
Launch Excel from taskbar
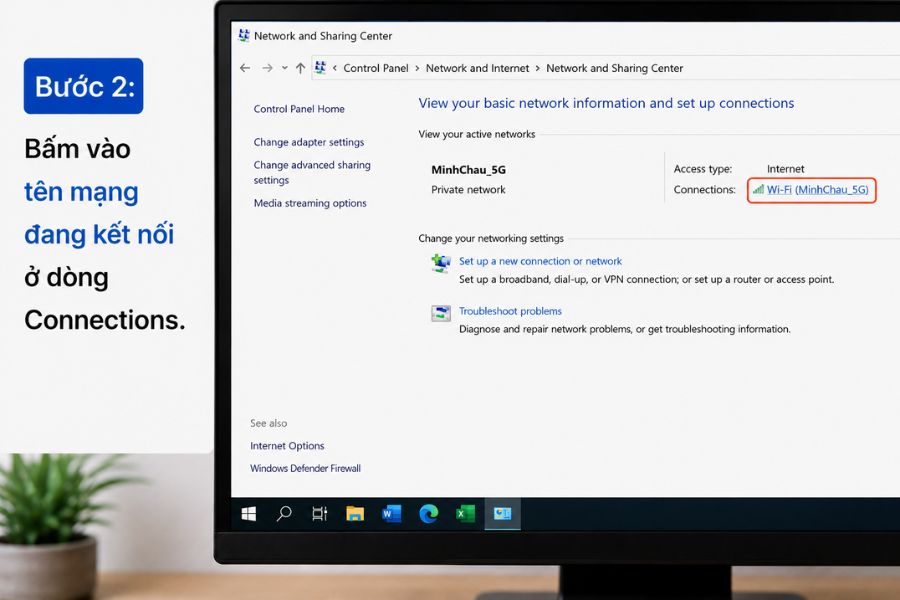point(465,514)
